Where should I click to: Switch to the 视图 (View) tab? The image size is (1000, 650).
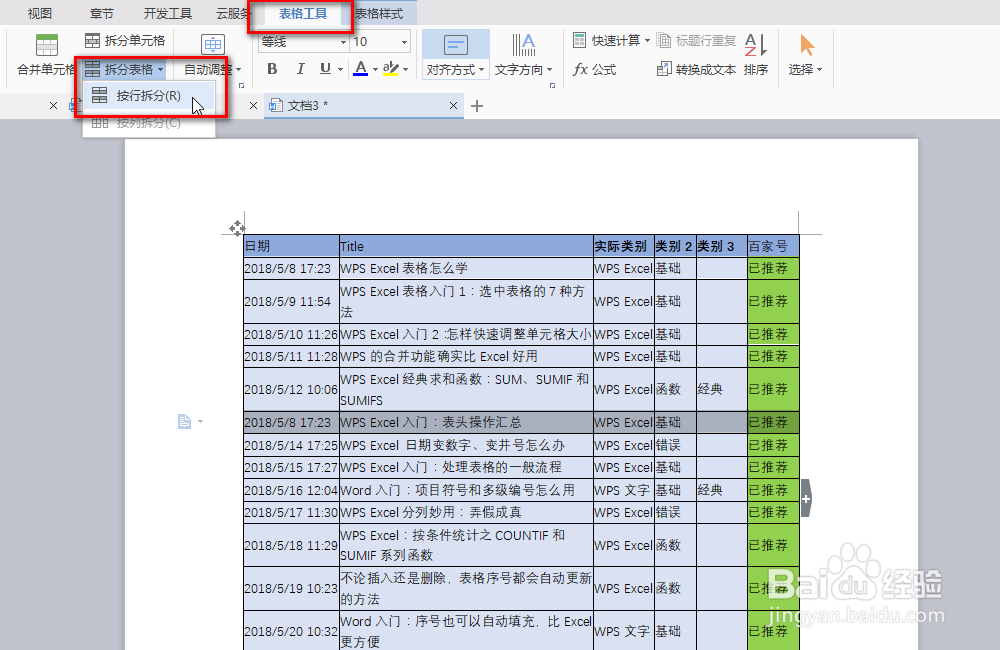[40, 13]
